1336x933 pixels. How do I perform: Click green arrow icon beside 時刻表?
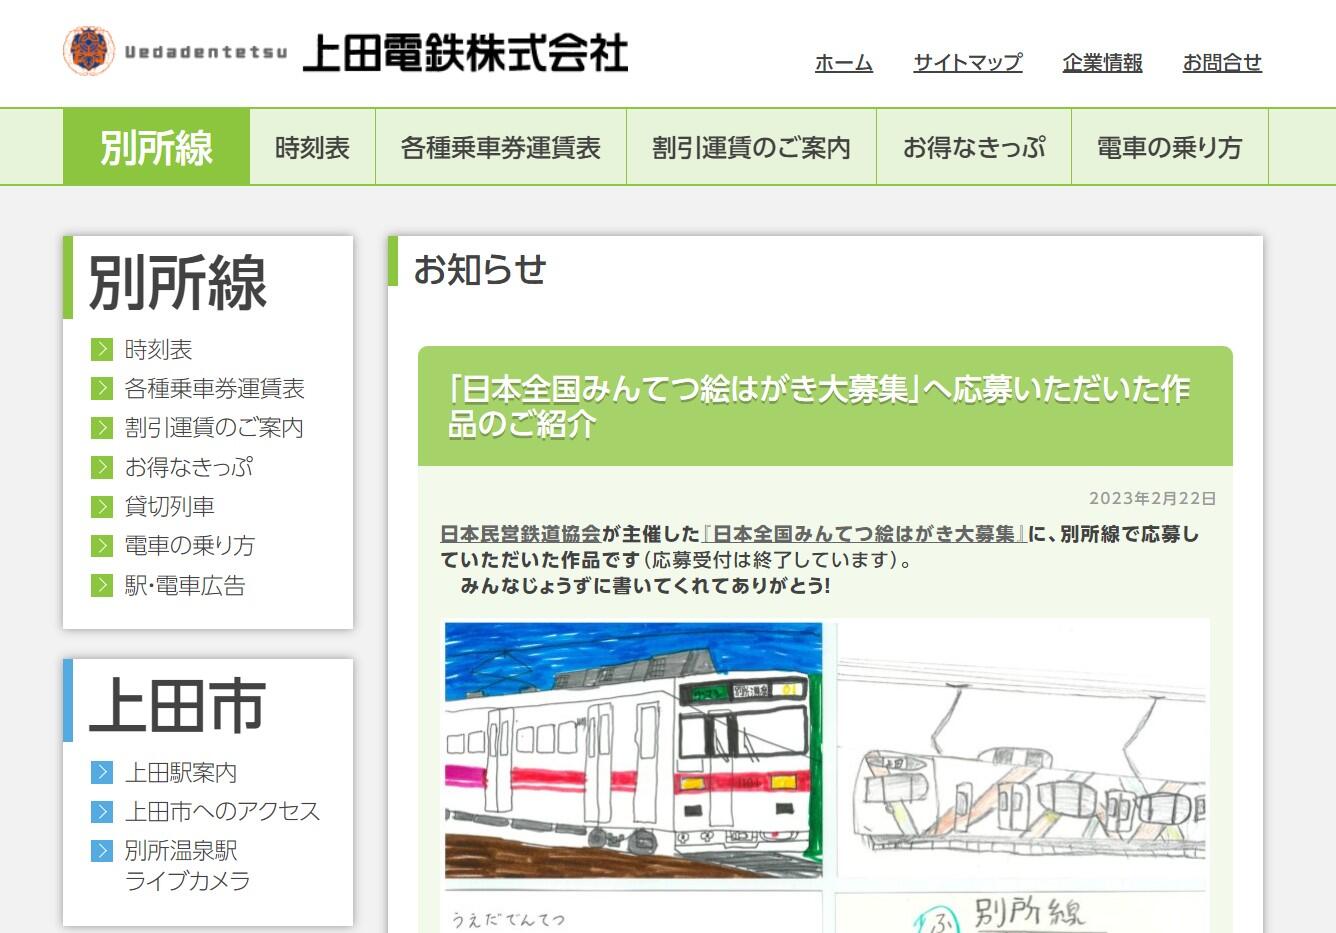coord(101,349)
